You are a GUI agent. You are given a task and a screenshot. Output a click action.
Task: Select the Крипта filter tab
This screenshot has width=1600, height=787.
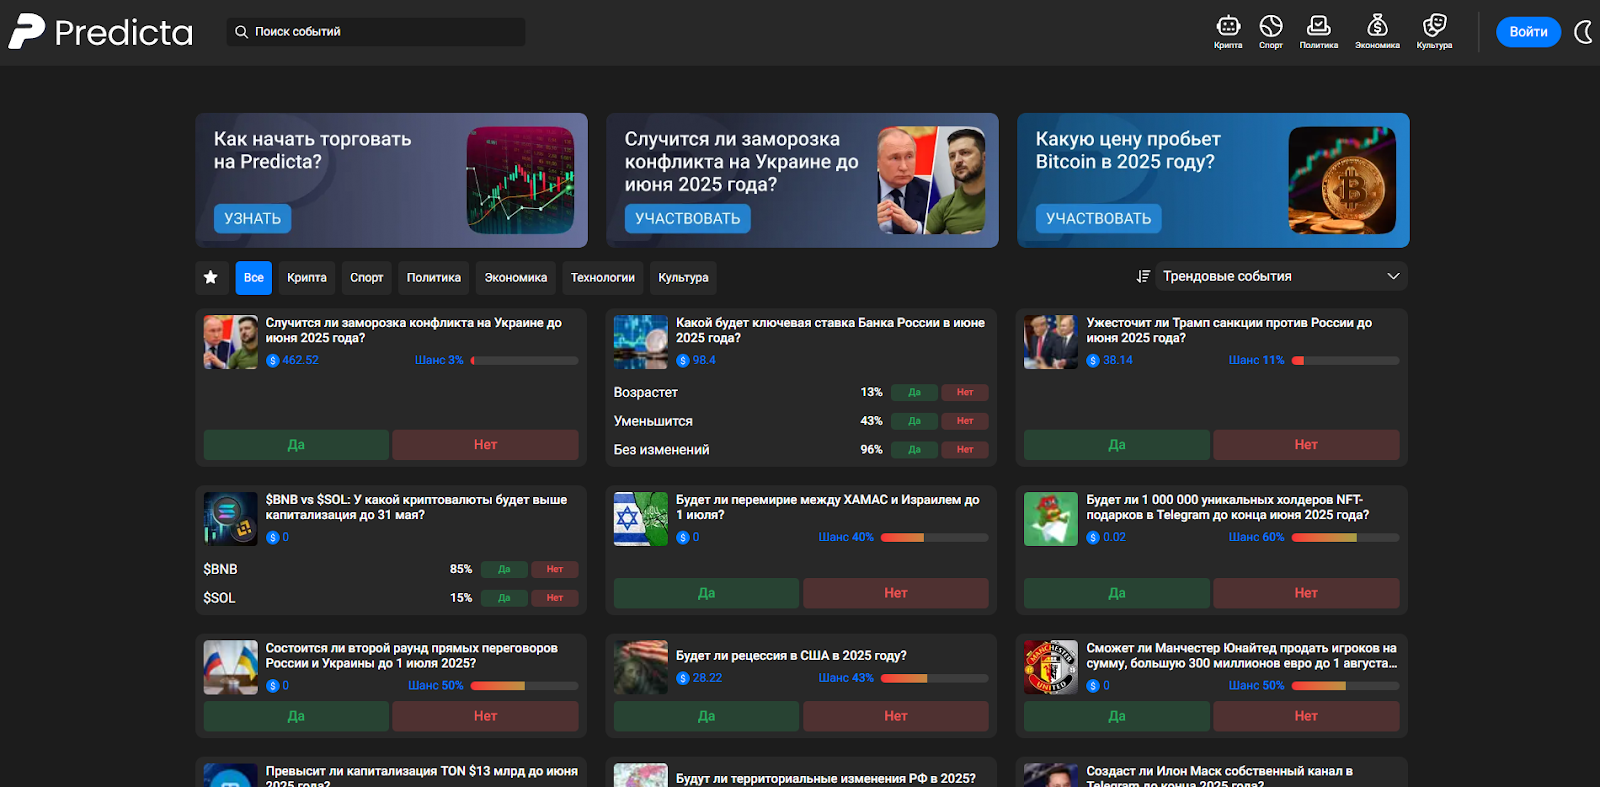307,278
